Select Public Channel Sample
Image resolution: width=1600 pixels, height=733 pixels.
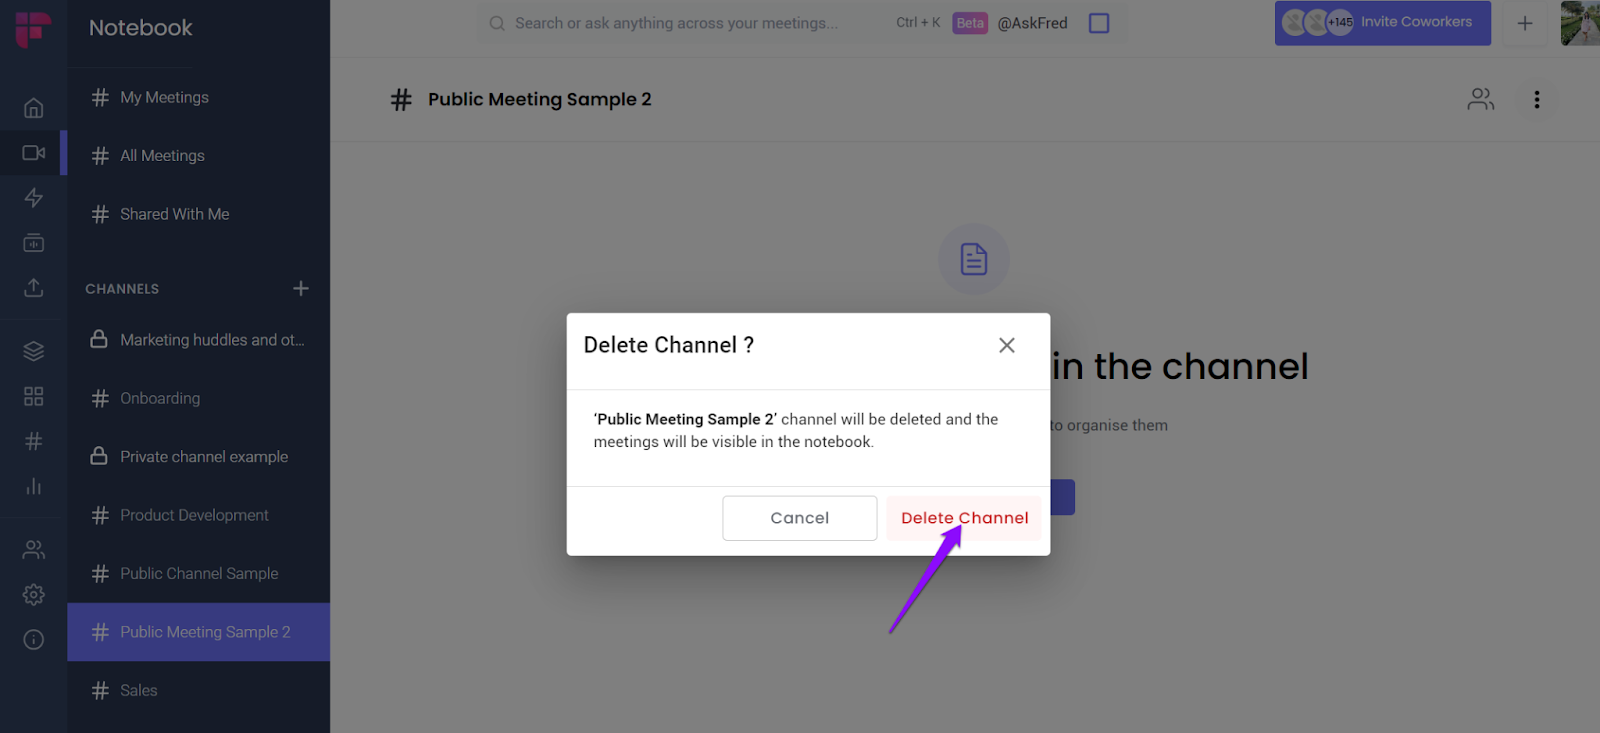coord(198,574)
